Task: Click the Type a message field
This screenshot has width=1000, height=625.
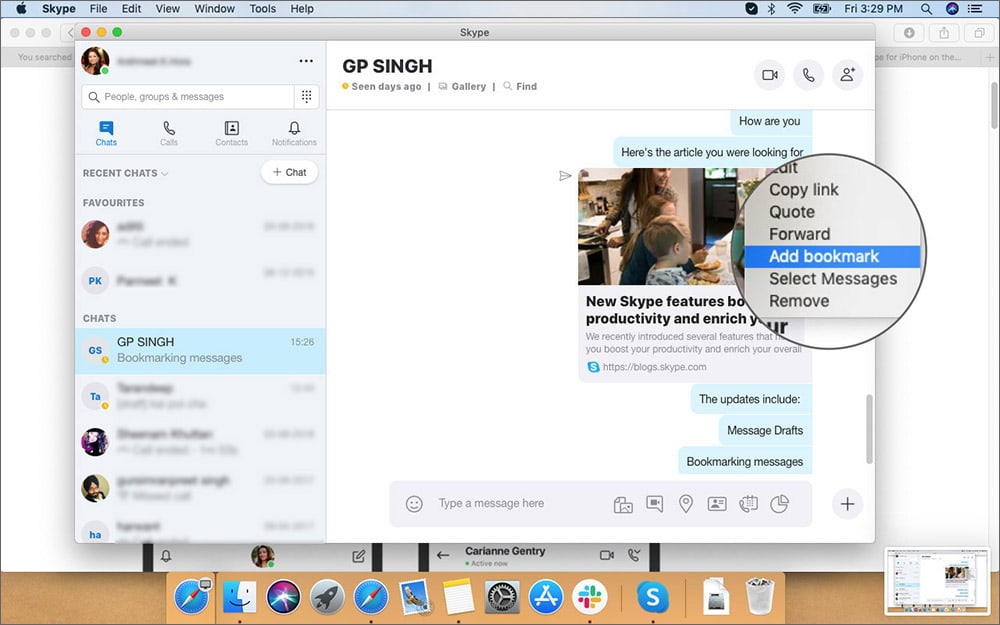Action: coord(510,504)
